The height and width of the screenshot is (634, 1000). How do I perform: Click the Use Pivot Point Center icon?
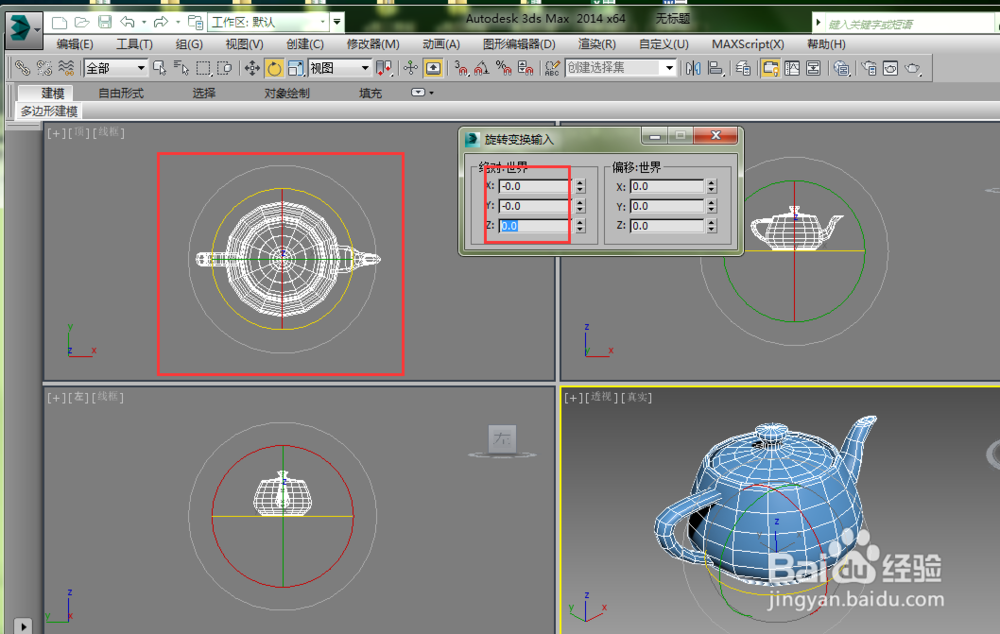384,68
